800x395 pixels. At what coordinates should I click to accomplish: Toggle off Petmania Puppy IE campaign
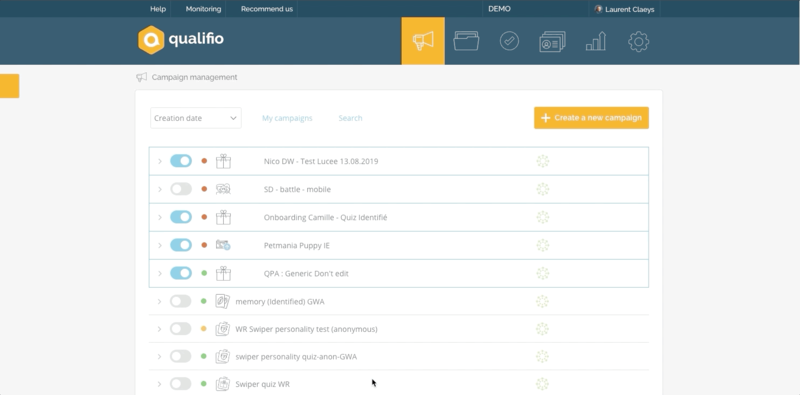click(x=181, y=245)
